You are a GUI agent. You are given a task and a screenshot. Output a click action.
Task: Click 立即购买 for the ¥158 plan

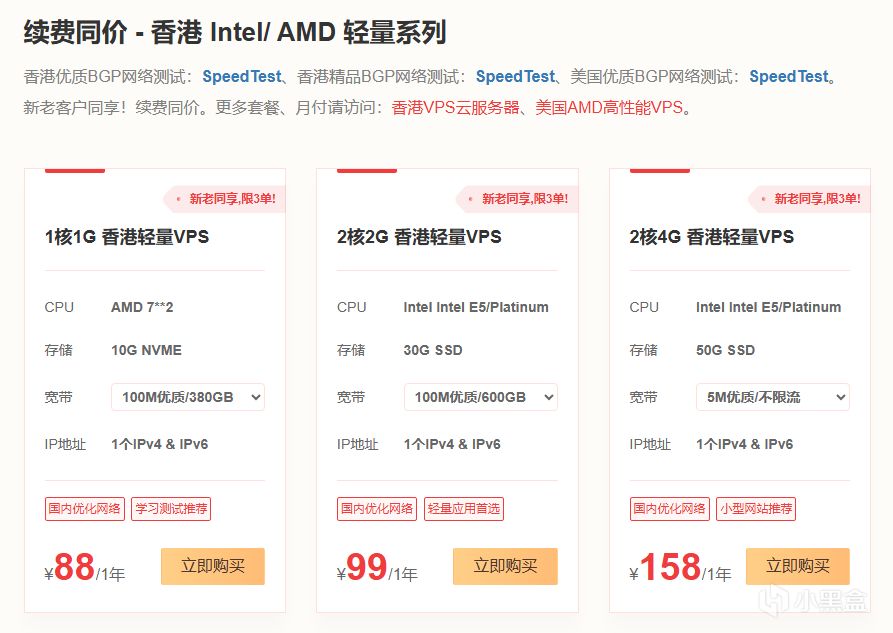pos(797,566)
